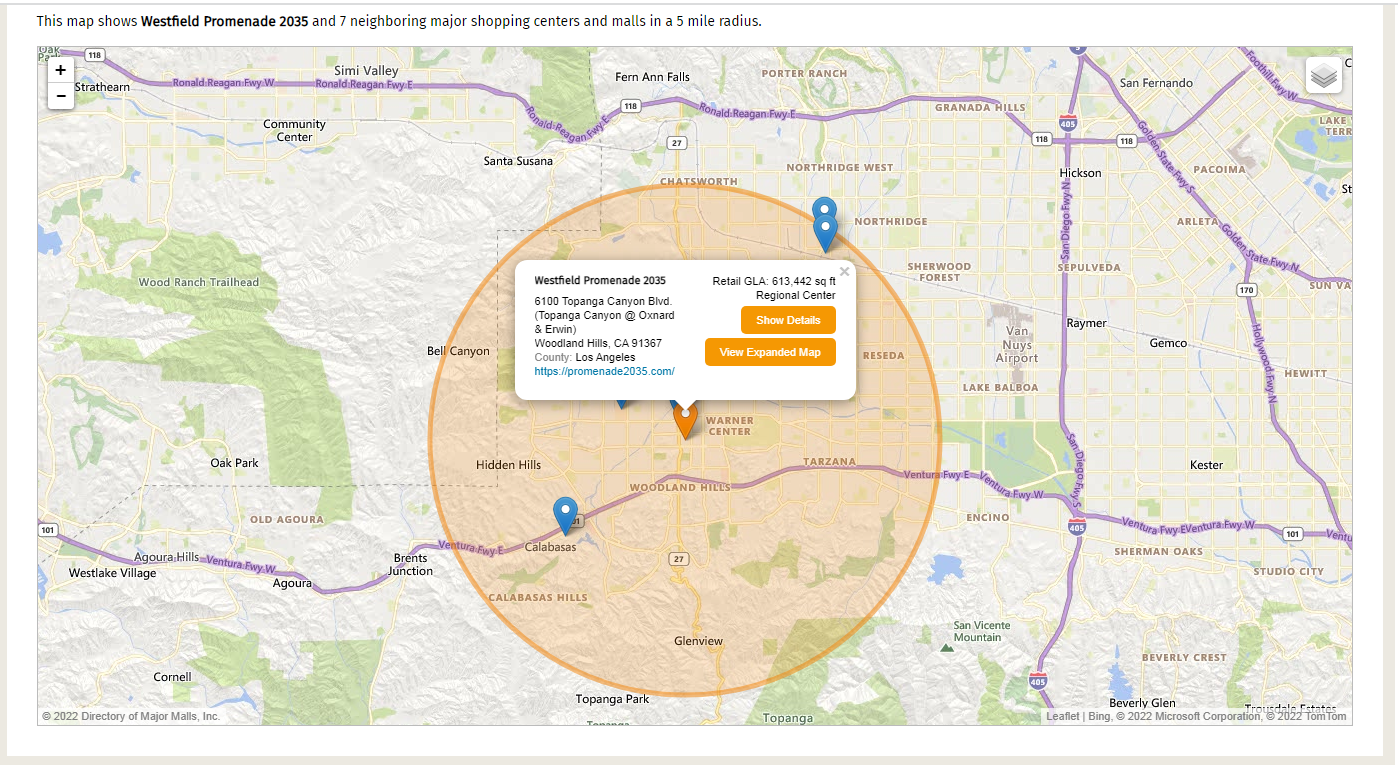Click the Wood Ranch Trailhead label
The image size is (1398, 765).
click(199, 282)
